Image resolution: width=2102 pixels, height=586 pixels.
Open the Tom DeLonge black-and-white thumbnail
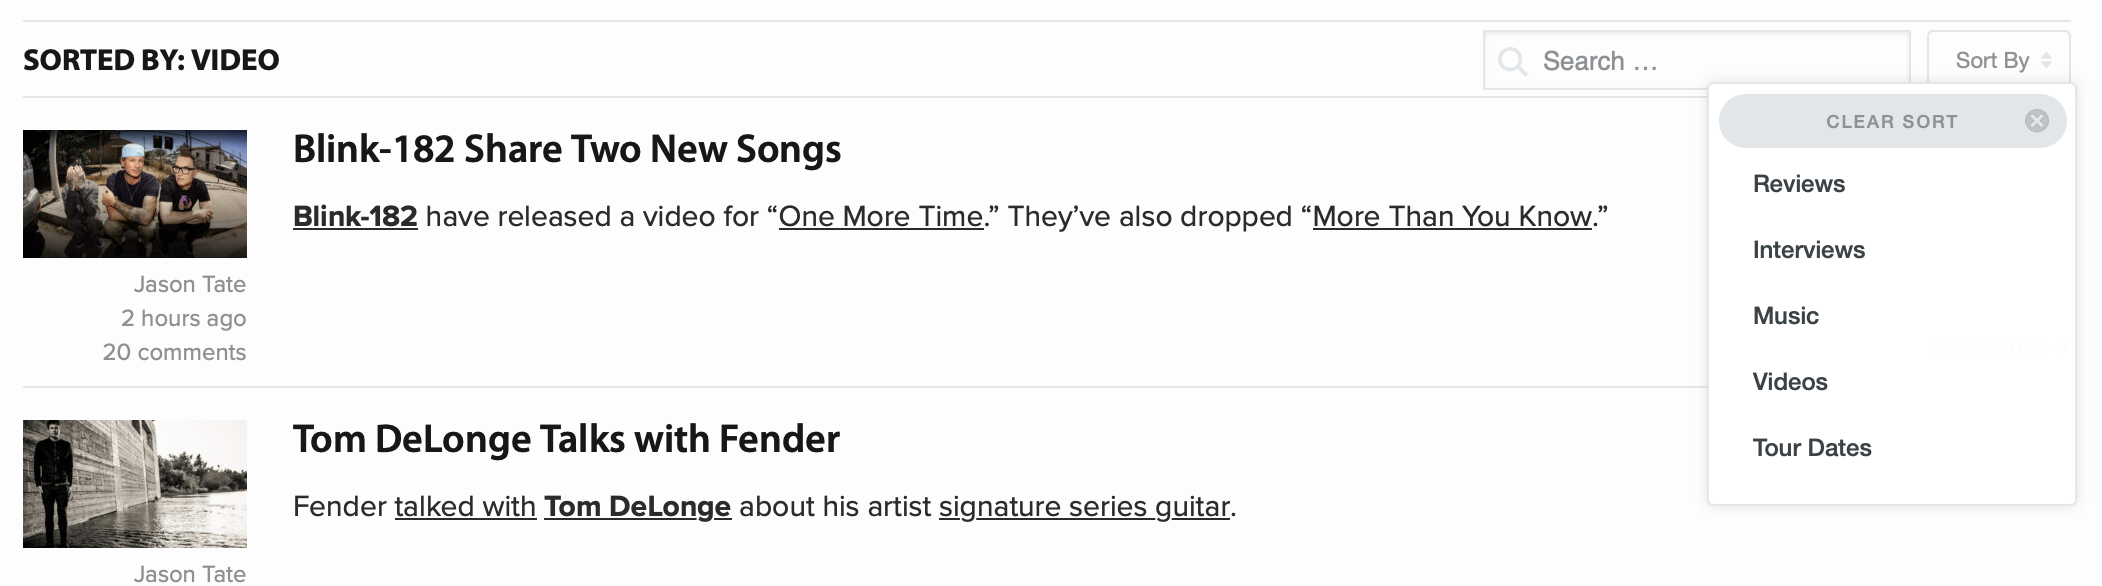click(135, 484)
